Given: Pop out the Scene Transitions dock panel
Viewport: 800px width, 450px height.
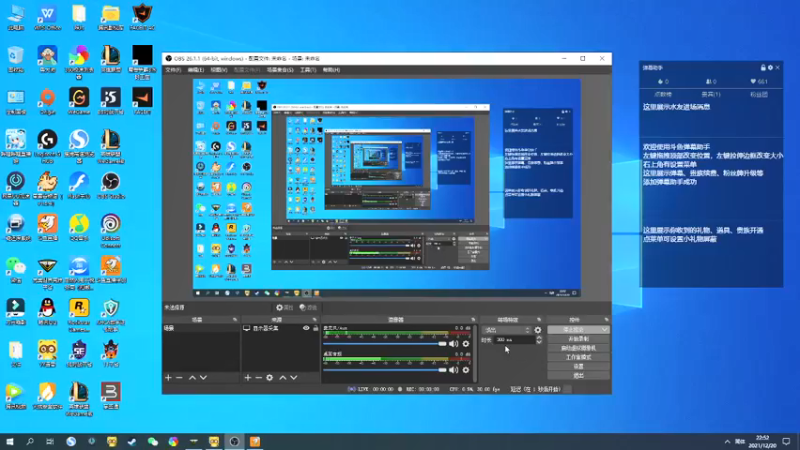Looking at the screenshot, I should tap(539, 320).
